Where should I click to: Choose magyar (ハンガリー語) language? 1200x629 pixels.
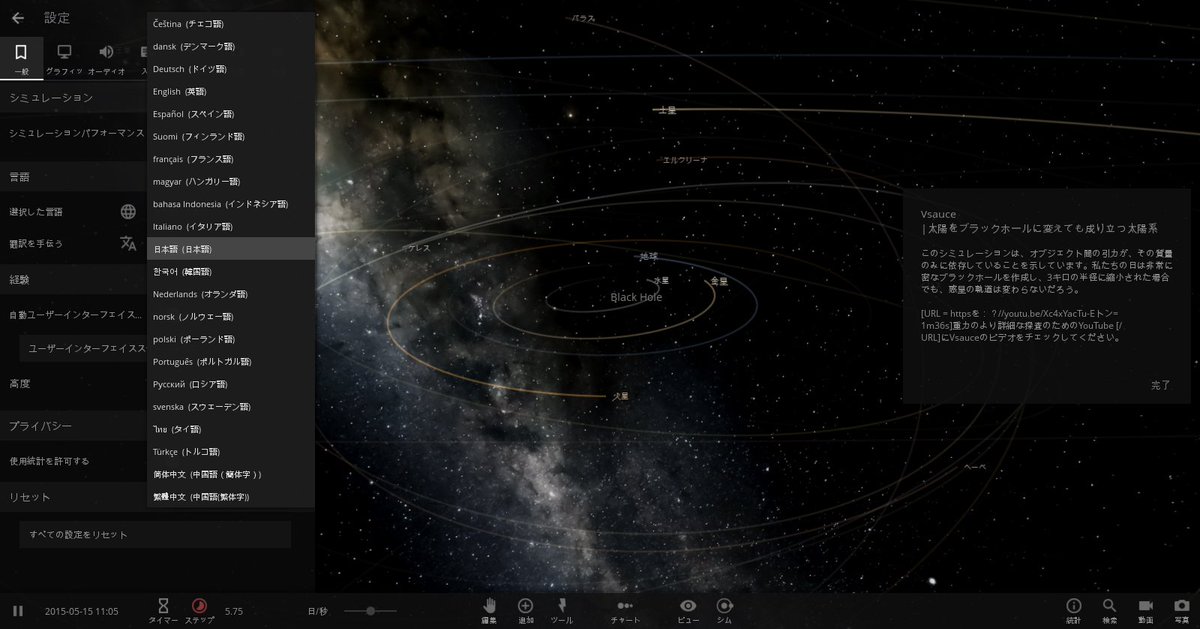point(231,181)
